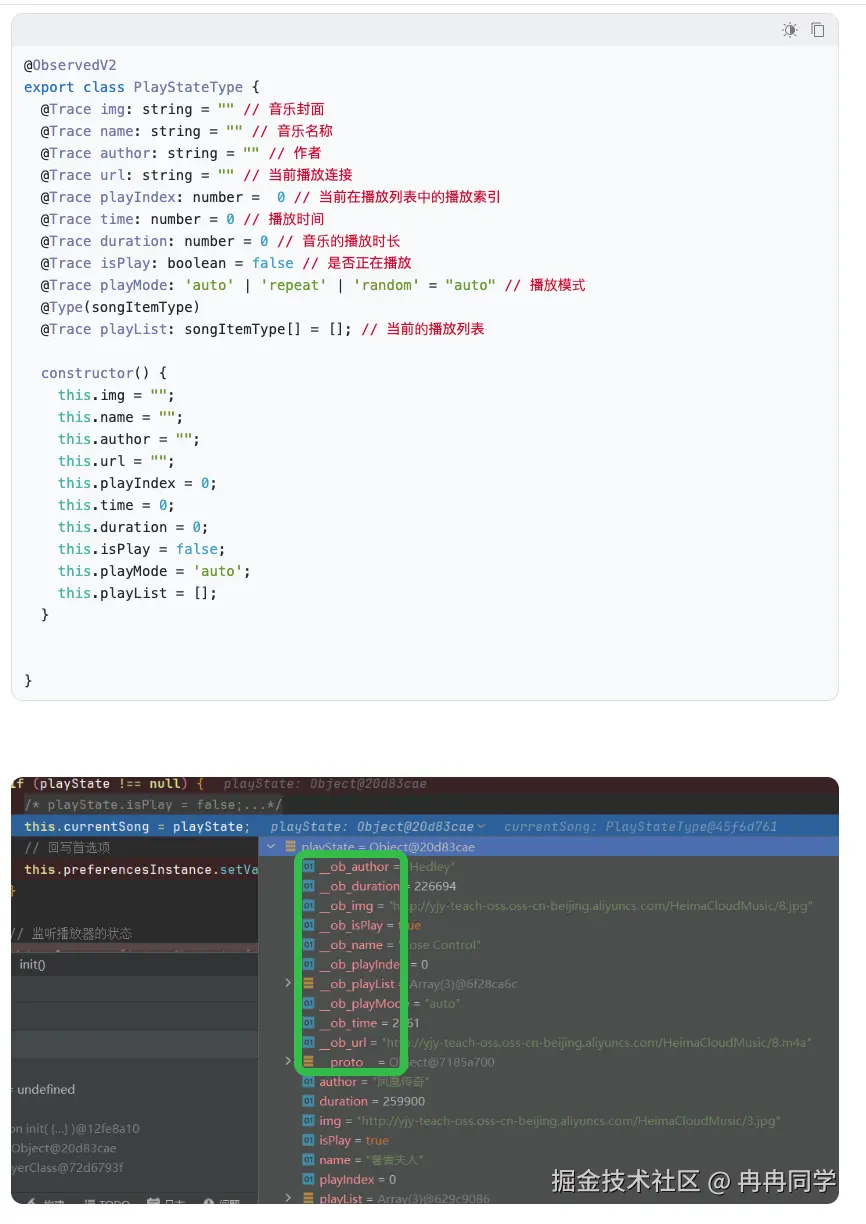Click the field icon beside name = 奢香夫人
This screenshot has height=1224, width=866.
click(x=308, y=1160)
